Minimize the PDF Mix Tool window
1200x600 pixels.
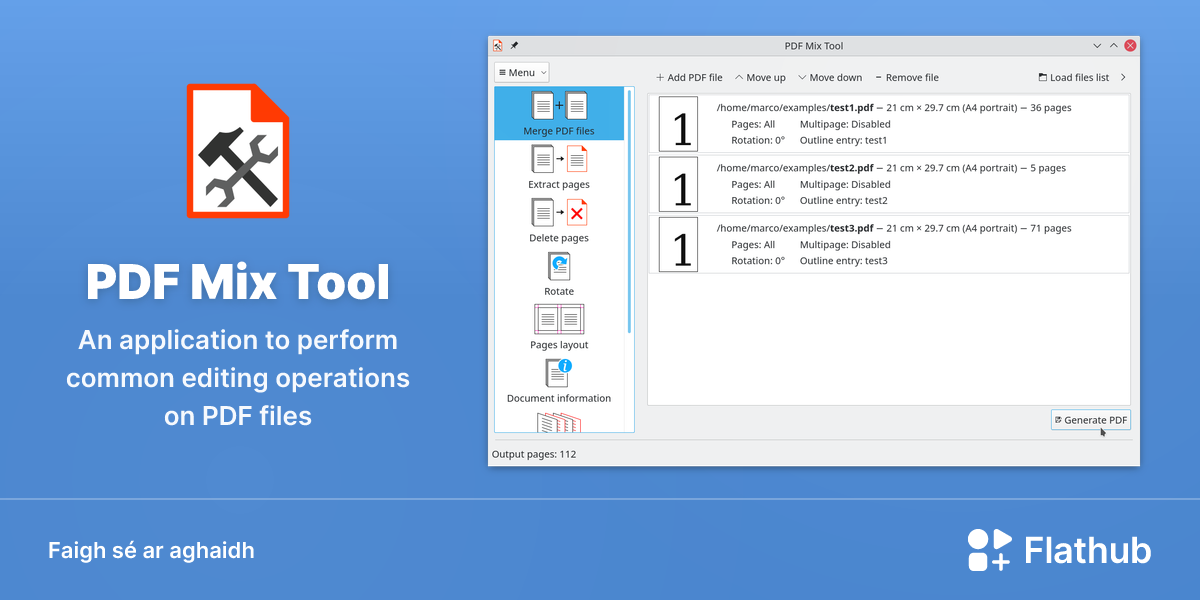1097,46
